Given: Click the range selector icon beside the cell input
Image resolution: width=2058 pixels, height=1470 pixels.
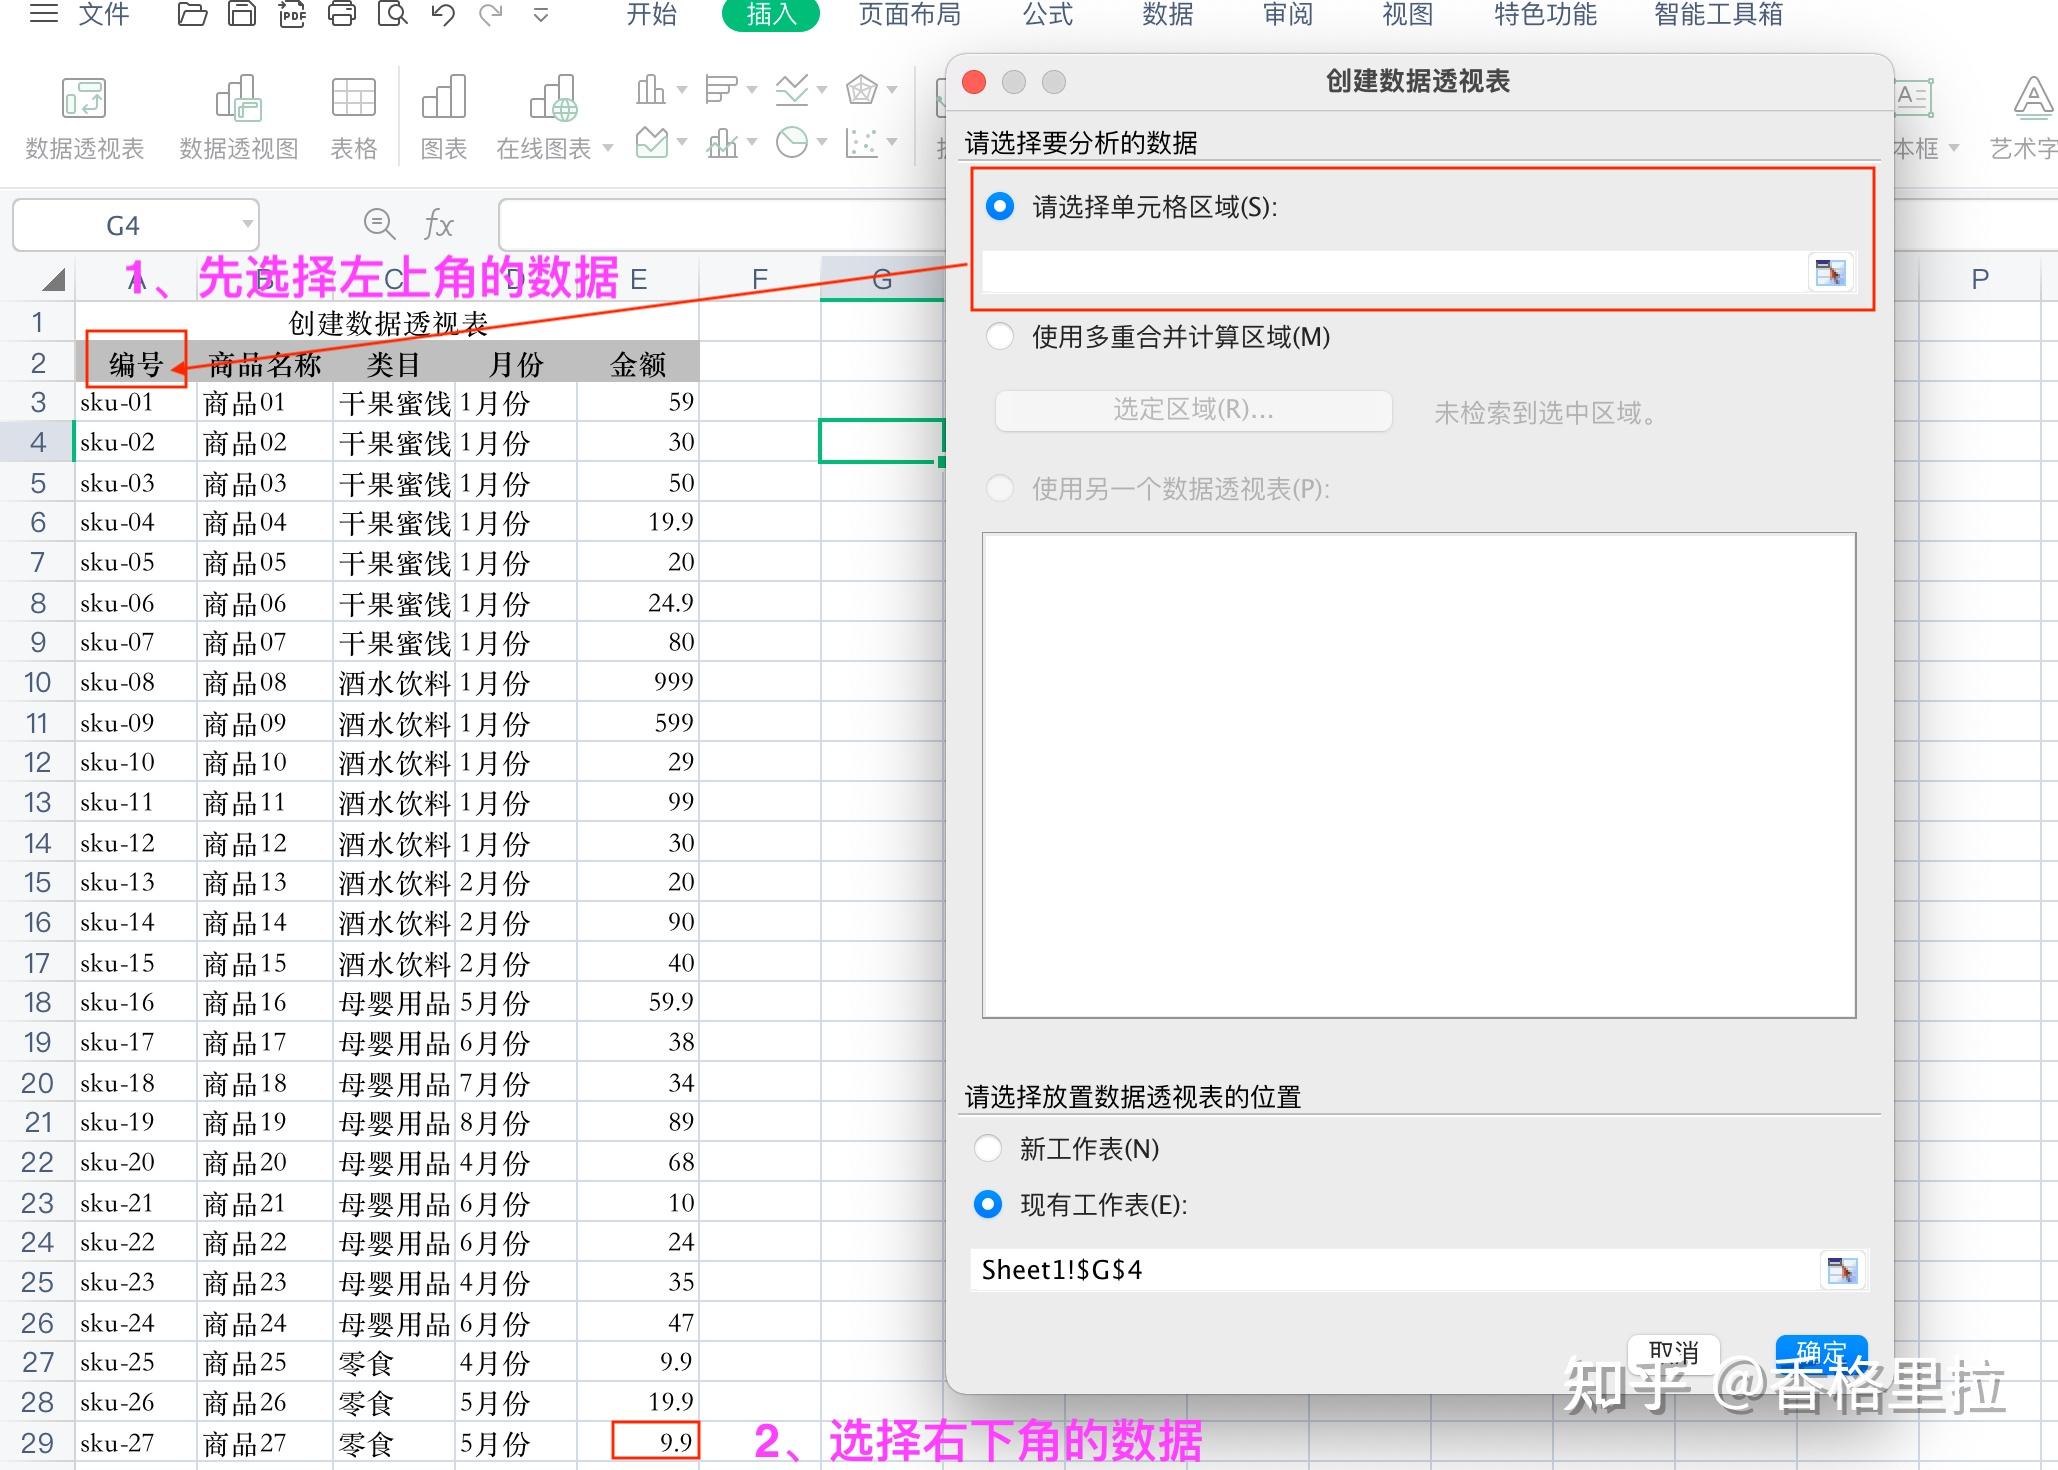Looking at the screenshot, I should (1830, 271).
